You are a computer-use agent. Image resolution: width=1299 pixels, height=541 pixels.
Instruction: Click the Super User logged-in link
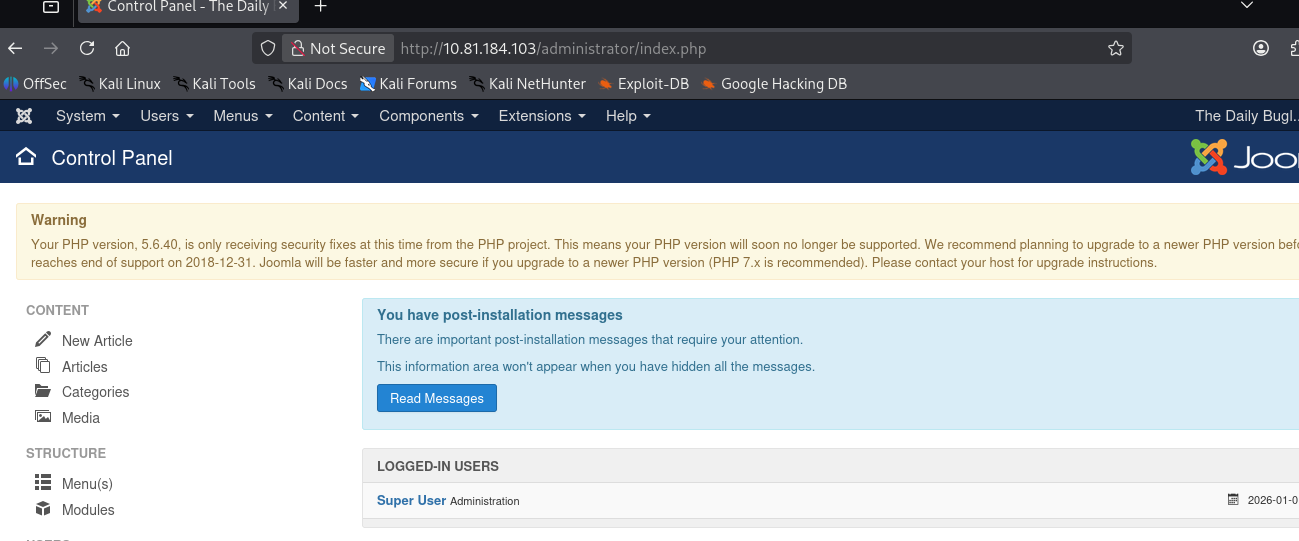[411, 500]
